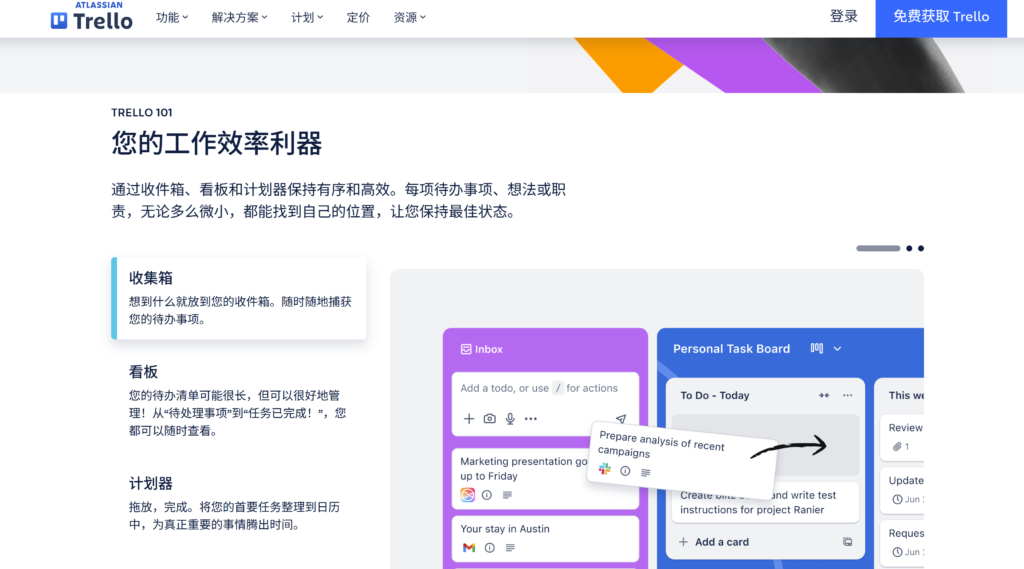Click the colorful app icon on Marketing card
The width and height of the screenshot is (1024, 569).
[x=468, y=495]
